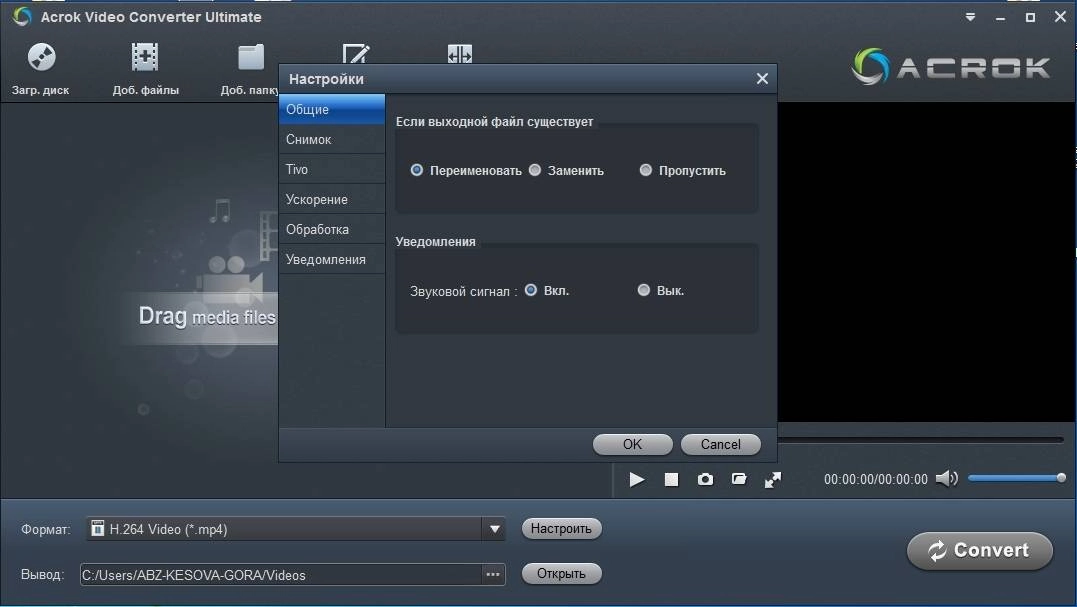The image size is (1077, 607).
Task: Mute the speaker volume icon
Action: [x=946, y=478]
